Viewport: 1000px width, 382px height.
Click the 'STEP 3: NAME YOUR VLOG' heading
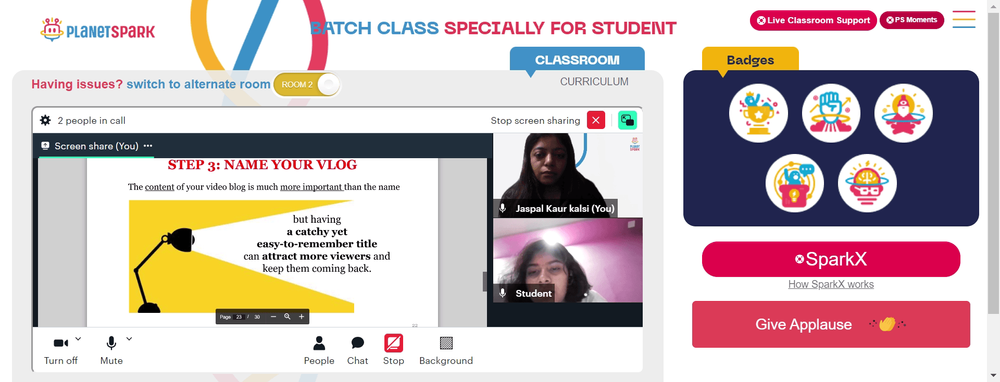coord(262,165)
